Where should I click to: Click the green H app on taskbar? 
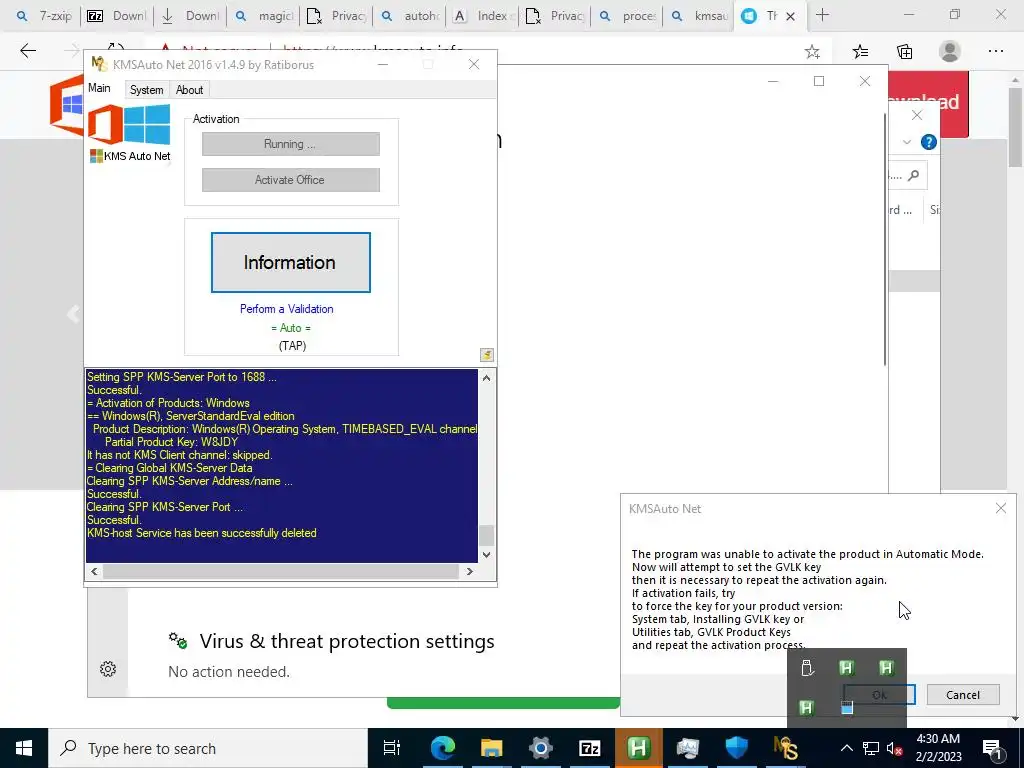638,748
